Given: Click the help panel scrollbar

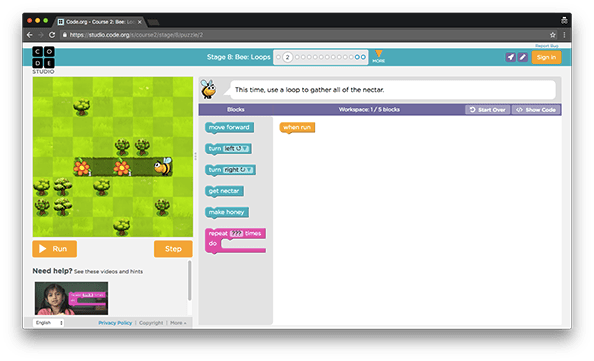Looking at the screenshot, I should [189, 281].
